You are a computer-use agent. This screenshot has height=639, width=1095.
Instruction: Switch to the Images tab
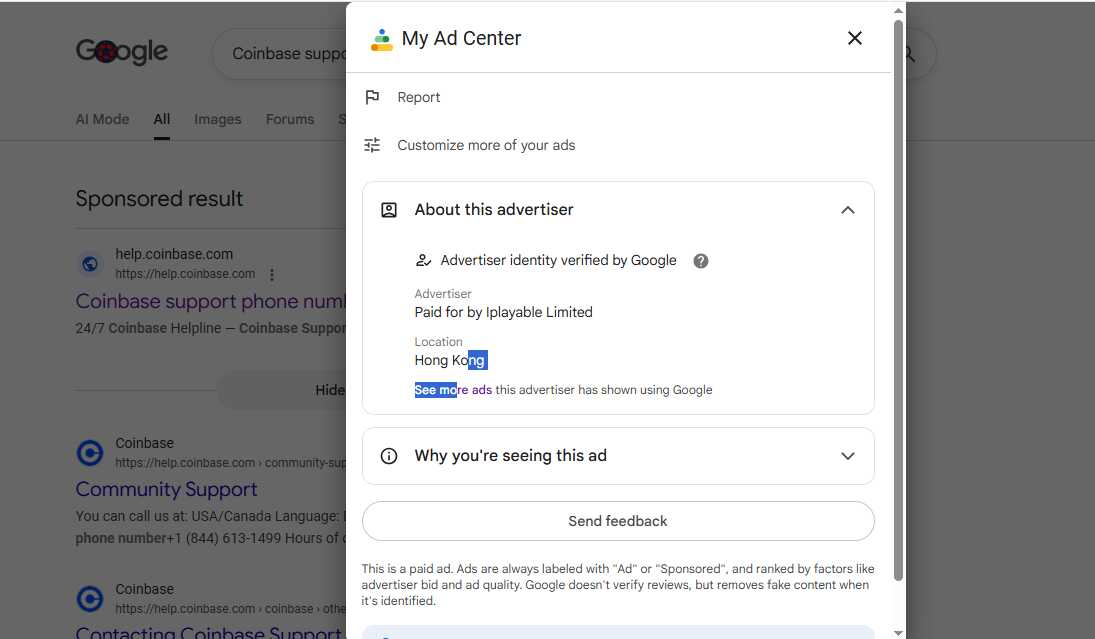(217, 119)
